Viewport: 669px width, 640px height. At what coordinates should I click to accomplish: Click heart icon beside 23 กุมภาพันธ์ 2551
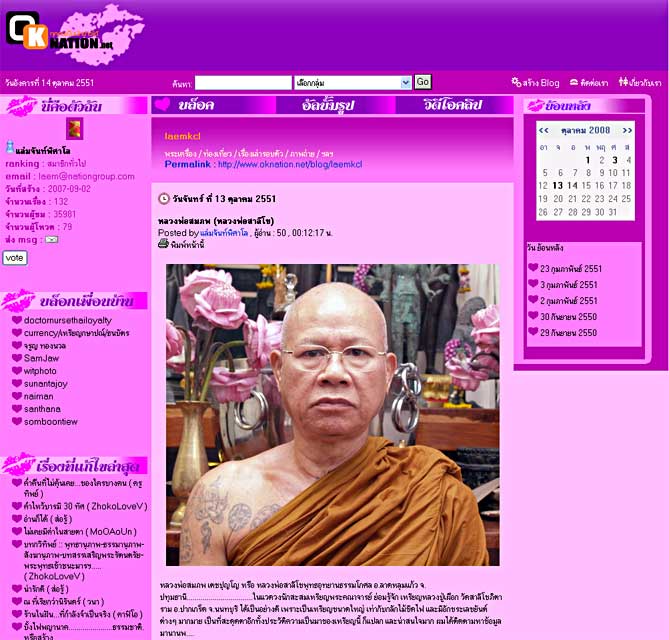[x=533, y=267]
